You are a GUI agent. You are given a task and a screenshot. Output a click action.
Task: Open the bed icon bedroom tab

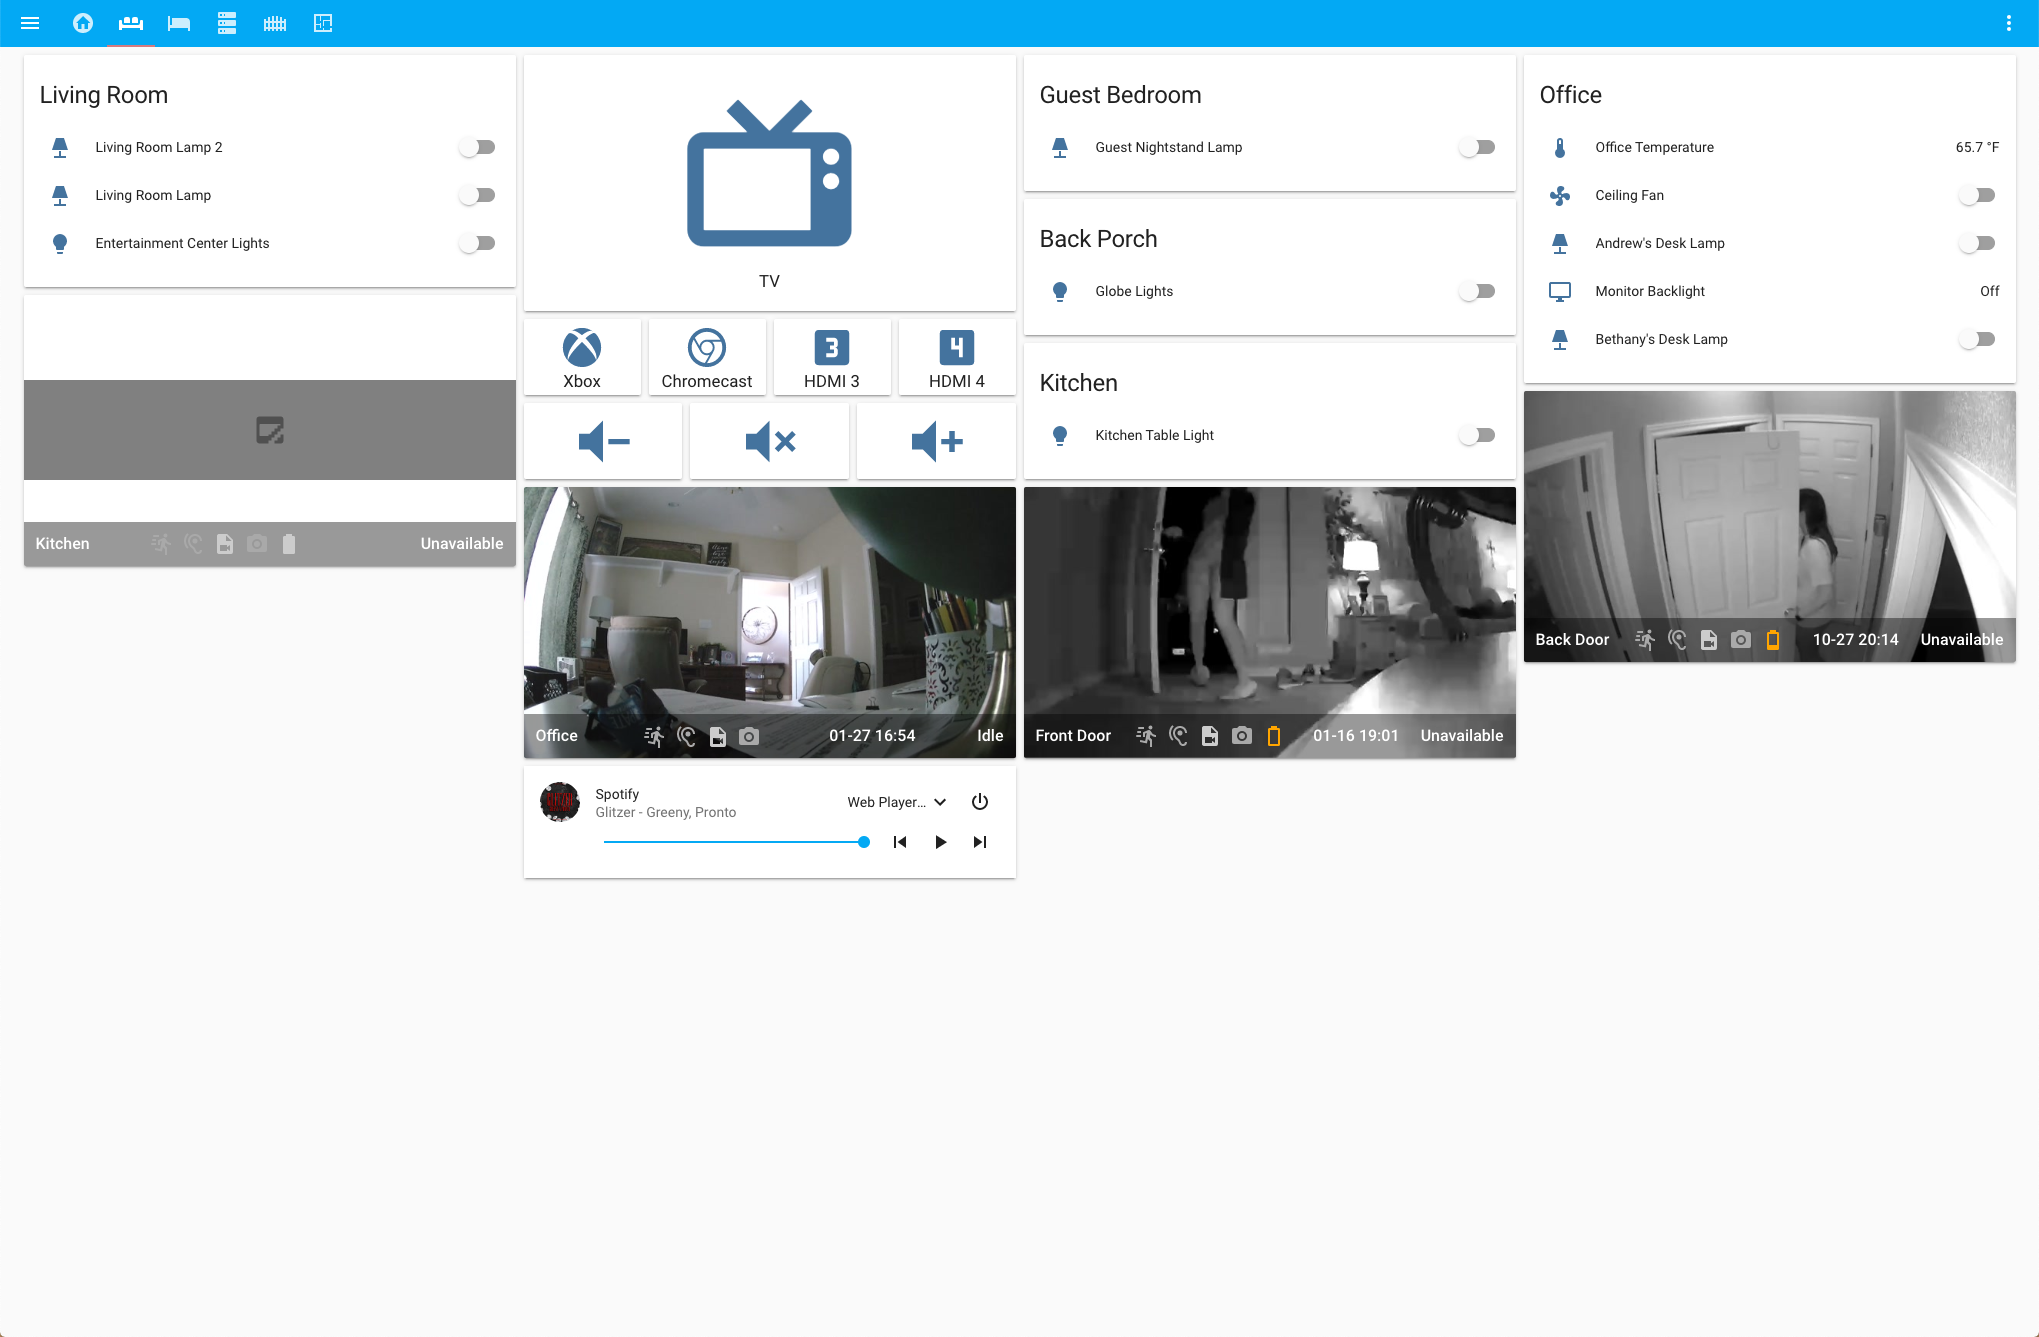179,23
